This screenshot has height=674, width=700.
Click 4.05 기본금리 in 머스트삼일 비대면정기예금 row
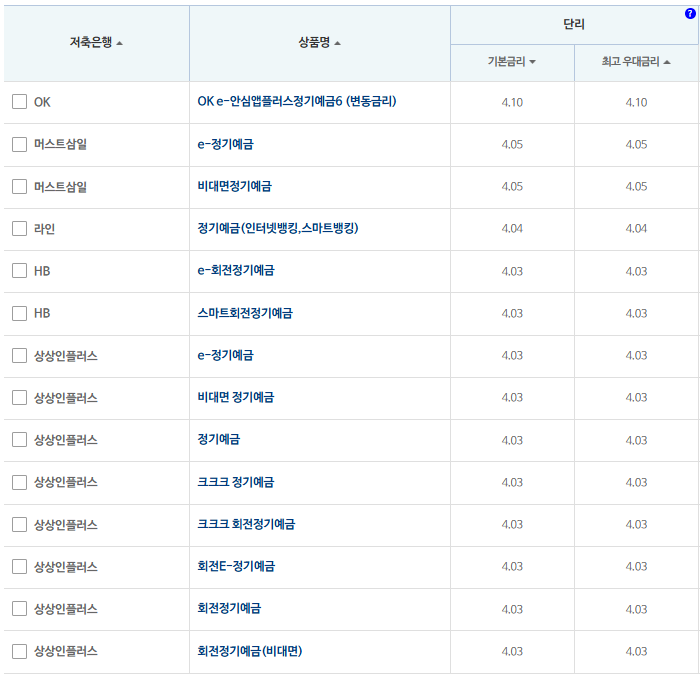pos(512,187)
